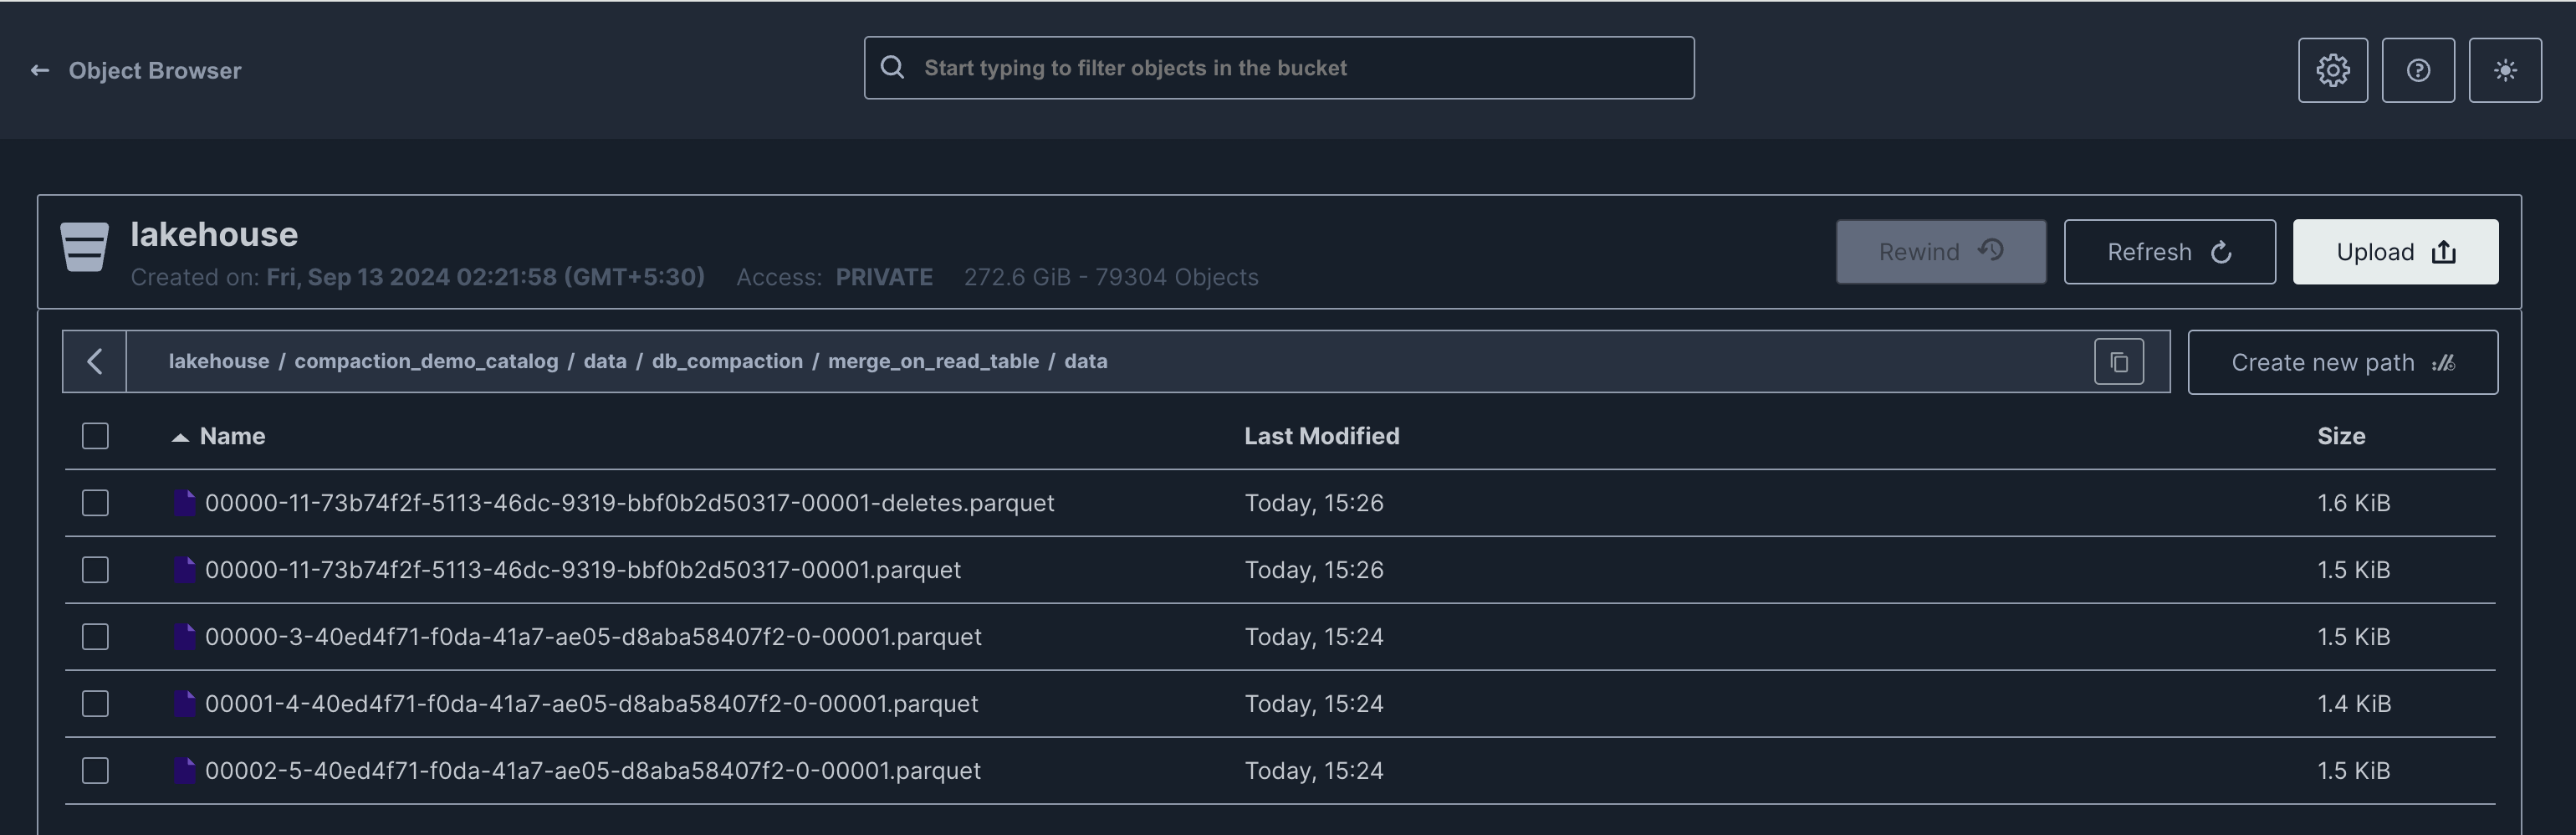2576x835 pixels.
Task: Click the Create new path button
Action: tap(2342, 362)
